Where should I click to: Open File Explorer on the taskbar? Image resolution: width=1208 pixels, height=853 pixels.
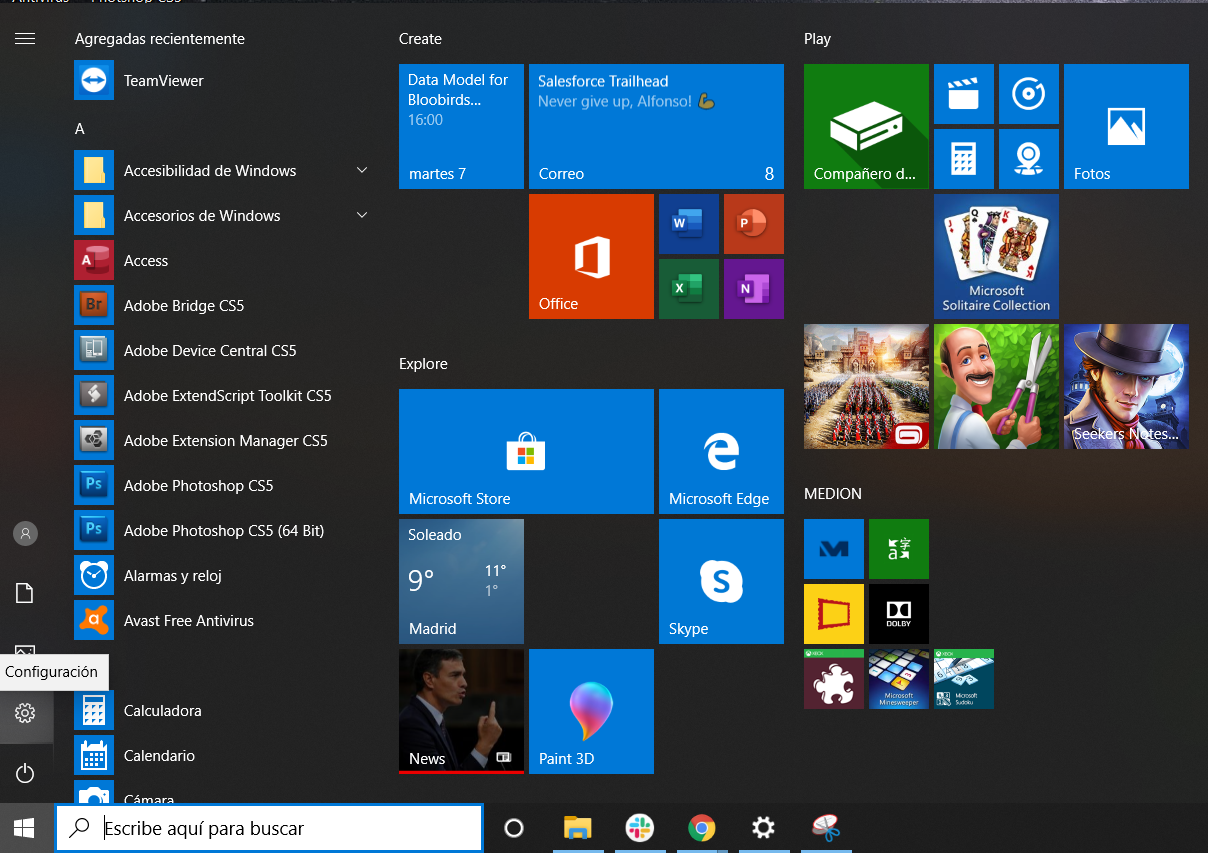click(577, 828)
